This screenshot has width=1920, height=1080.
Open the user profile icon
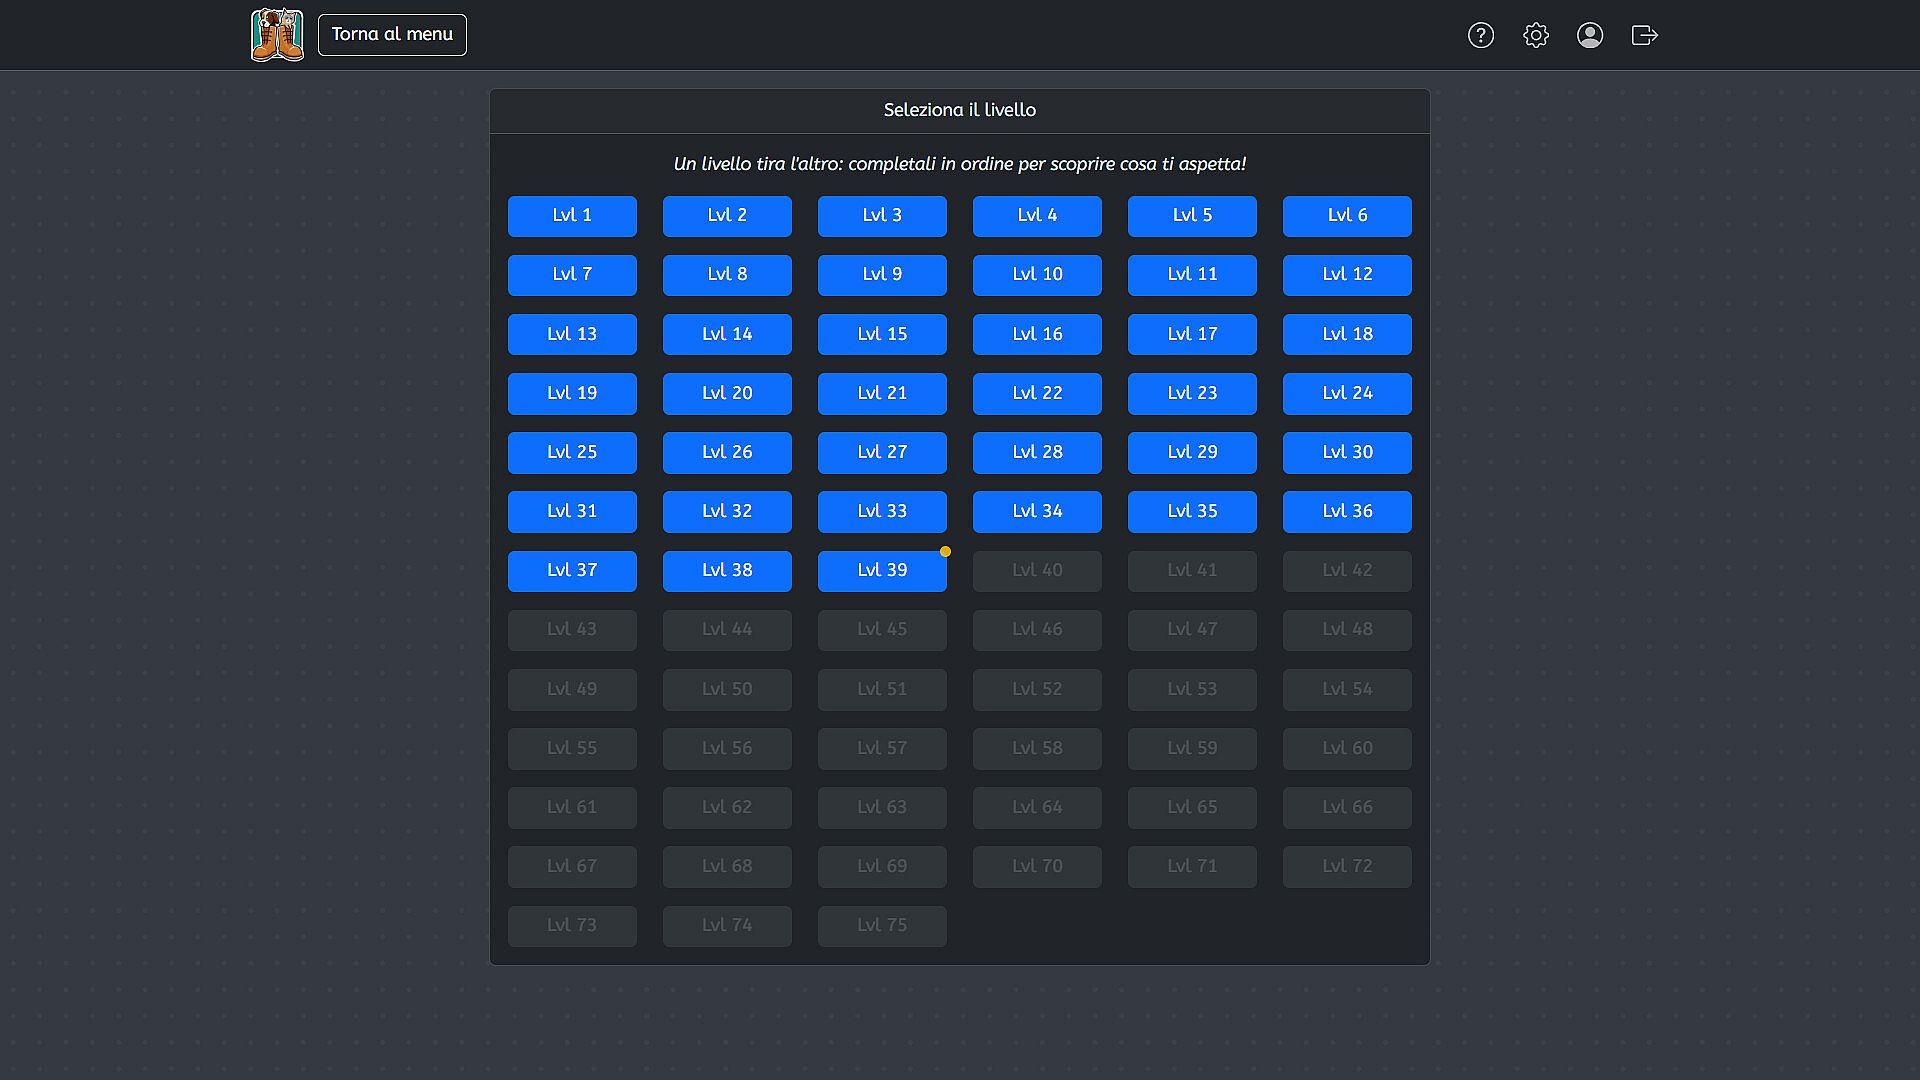point(1590,35)
